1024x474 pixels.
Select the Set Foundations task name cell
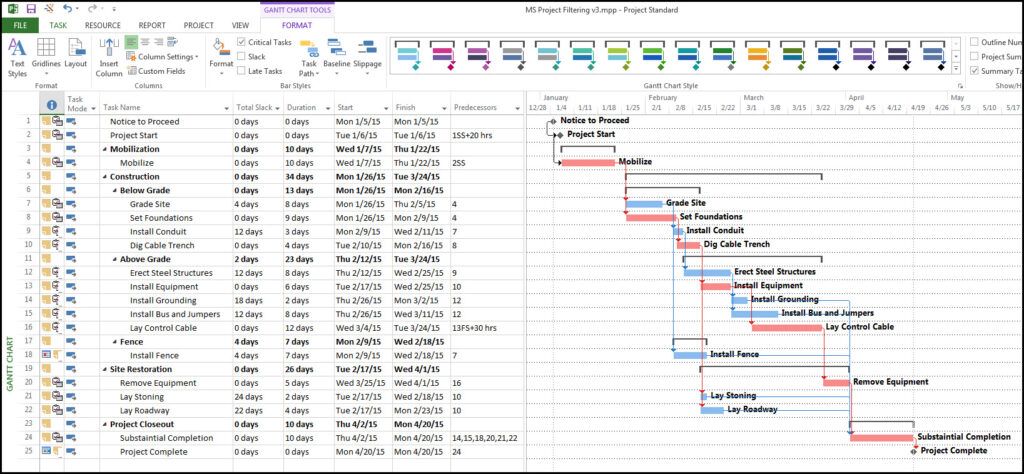click(x=167, y=218)
